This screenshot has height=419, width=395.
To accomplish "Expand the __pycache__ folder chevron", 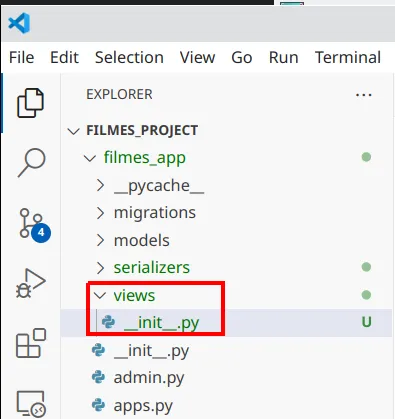I will click(100, 185).
